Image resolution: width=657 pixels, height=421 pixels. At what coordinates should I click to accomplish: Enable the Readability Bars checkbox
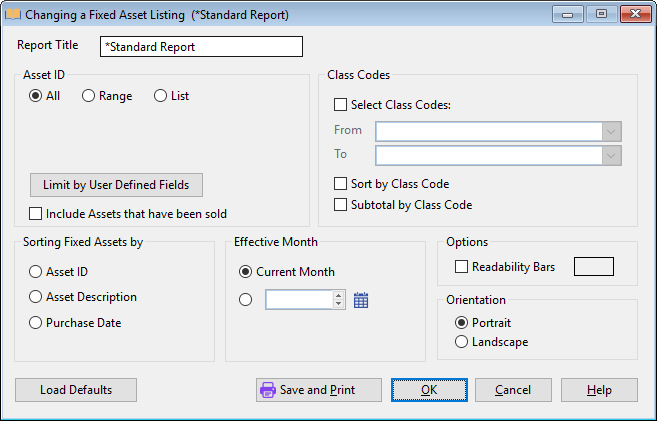(462, 267)
